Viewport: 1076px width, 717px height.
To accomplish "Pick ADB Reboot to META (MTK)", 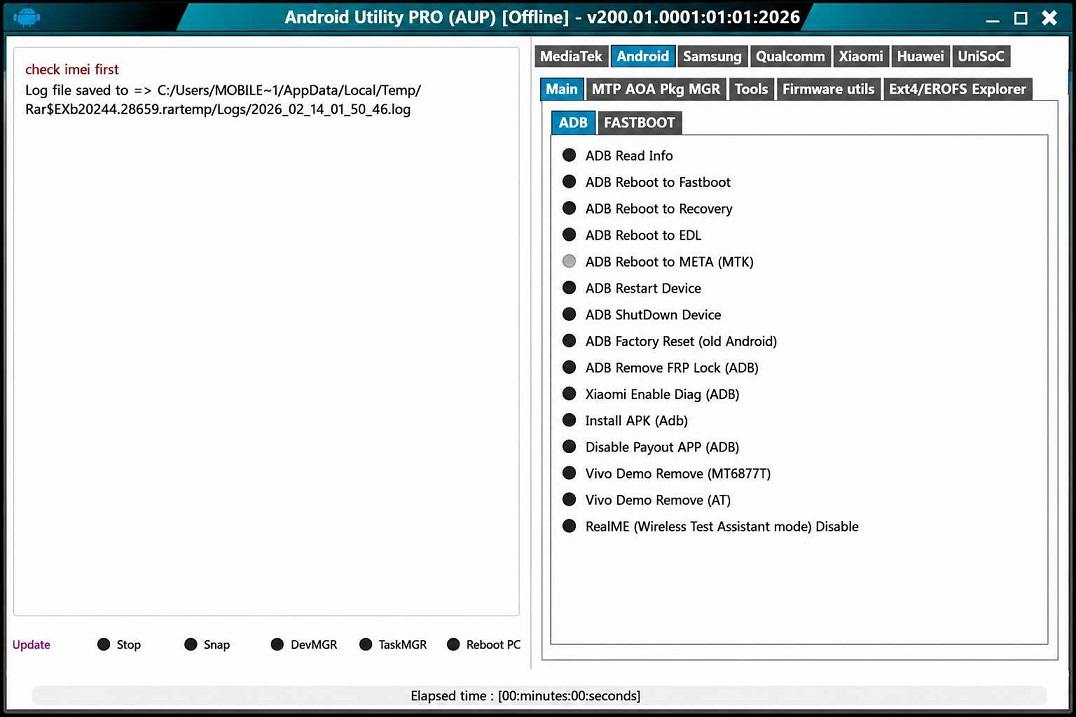I will (x=658, y=261).
